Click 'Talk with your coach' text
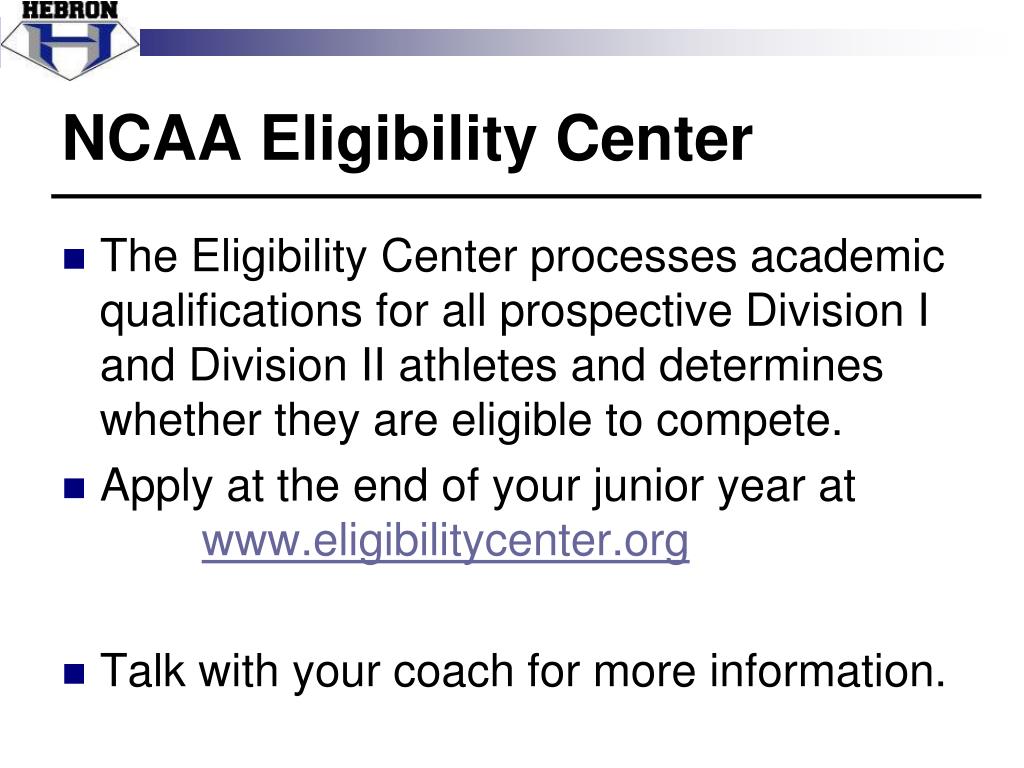 307,672
